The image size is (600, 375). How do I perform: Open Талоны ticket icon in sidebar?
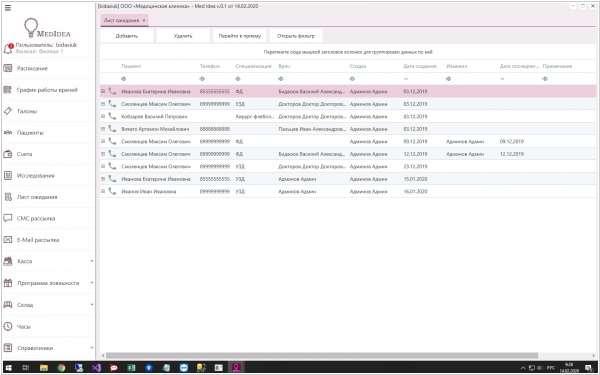tap(8, 111)
